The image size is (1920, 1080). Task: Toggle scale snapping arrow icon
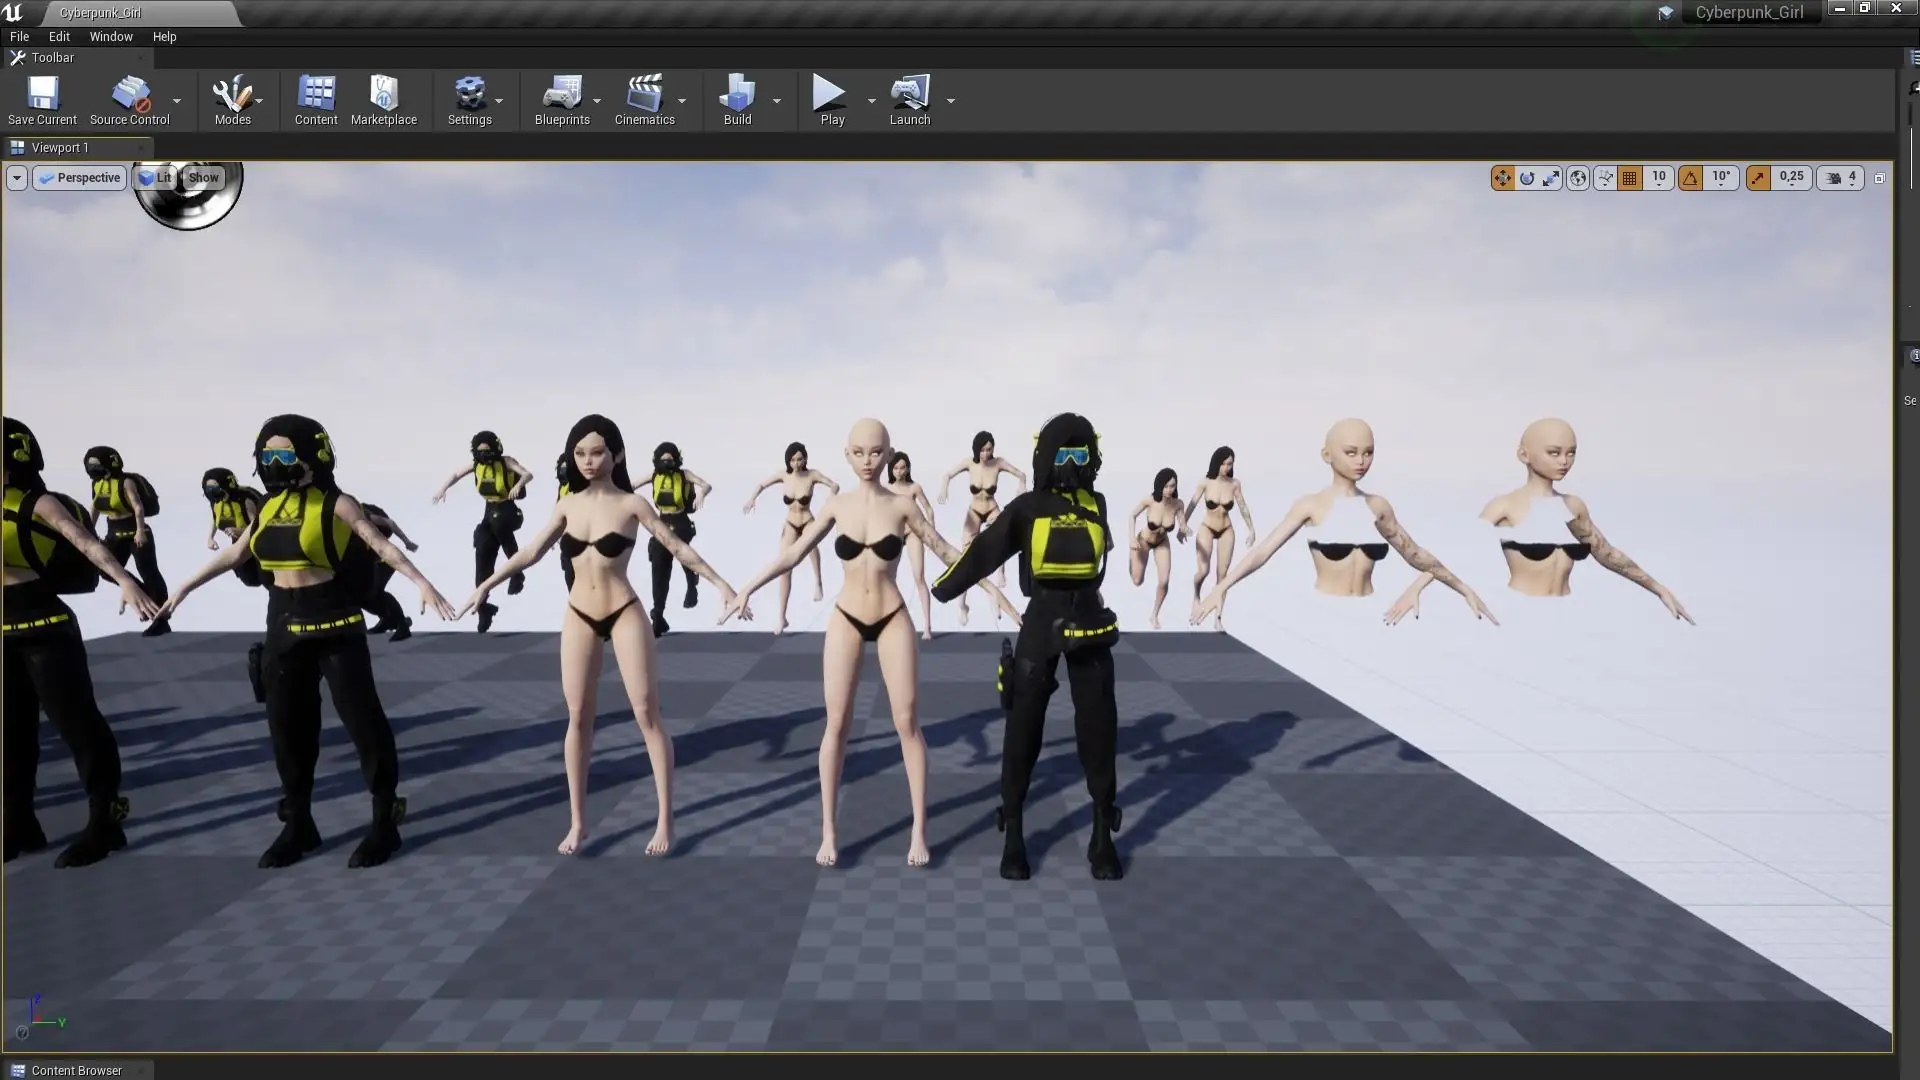point(1758,178)
